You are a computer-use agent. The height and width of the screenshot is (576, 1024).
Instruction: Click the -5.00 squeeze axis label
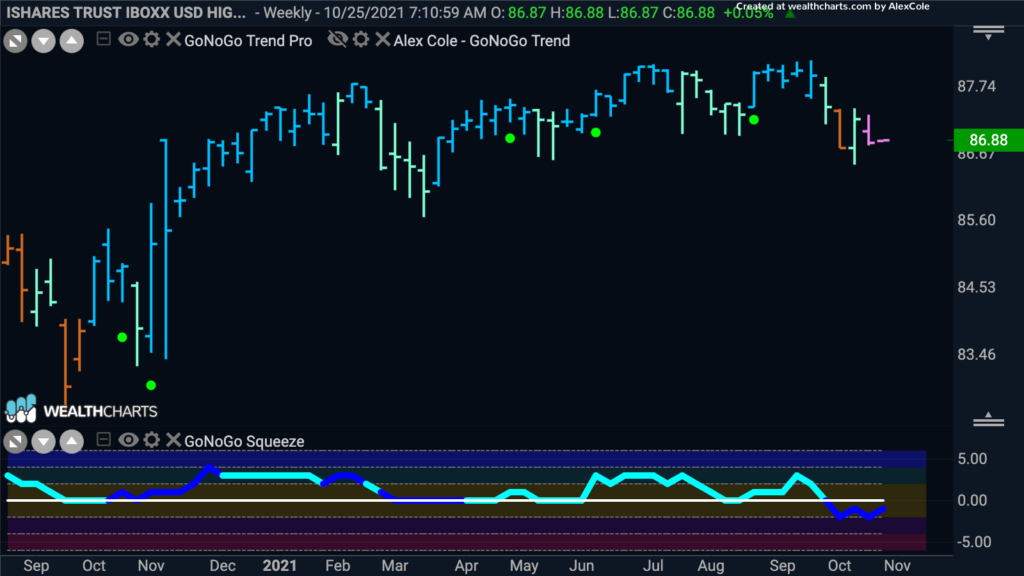coord(974,542)
